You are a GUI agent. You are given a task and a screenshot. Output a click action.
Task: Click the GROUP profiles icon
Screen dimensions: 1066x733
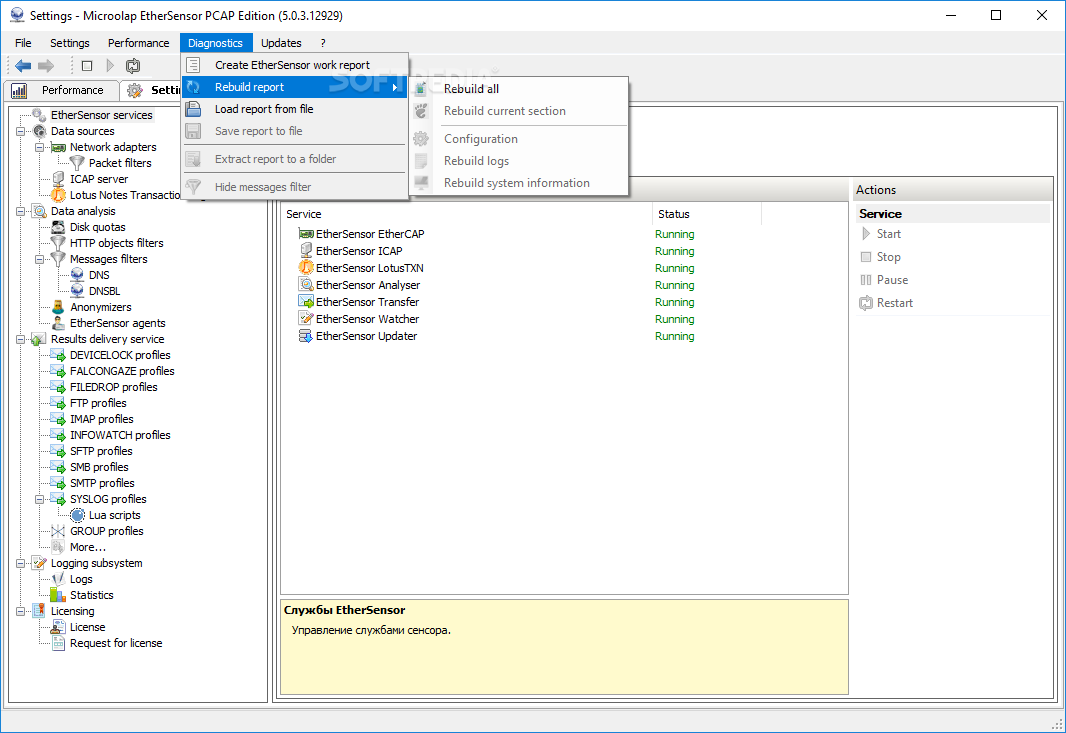tap(58, 531)
